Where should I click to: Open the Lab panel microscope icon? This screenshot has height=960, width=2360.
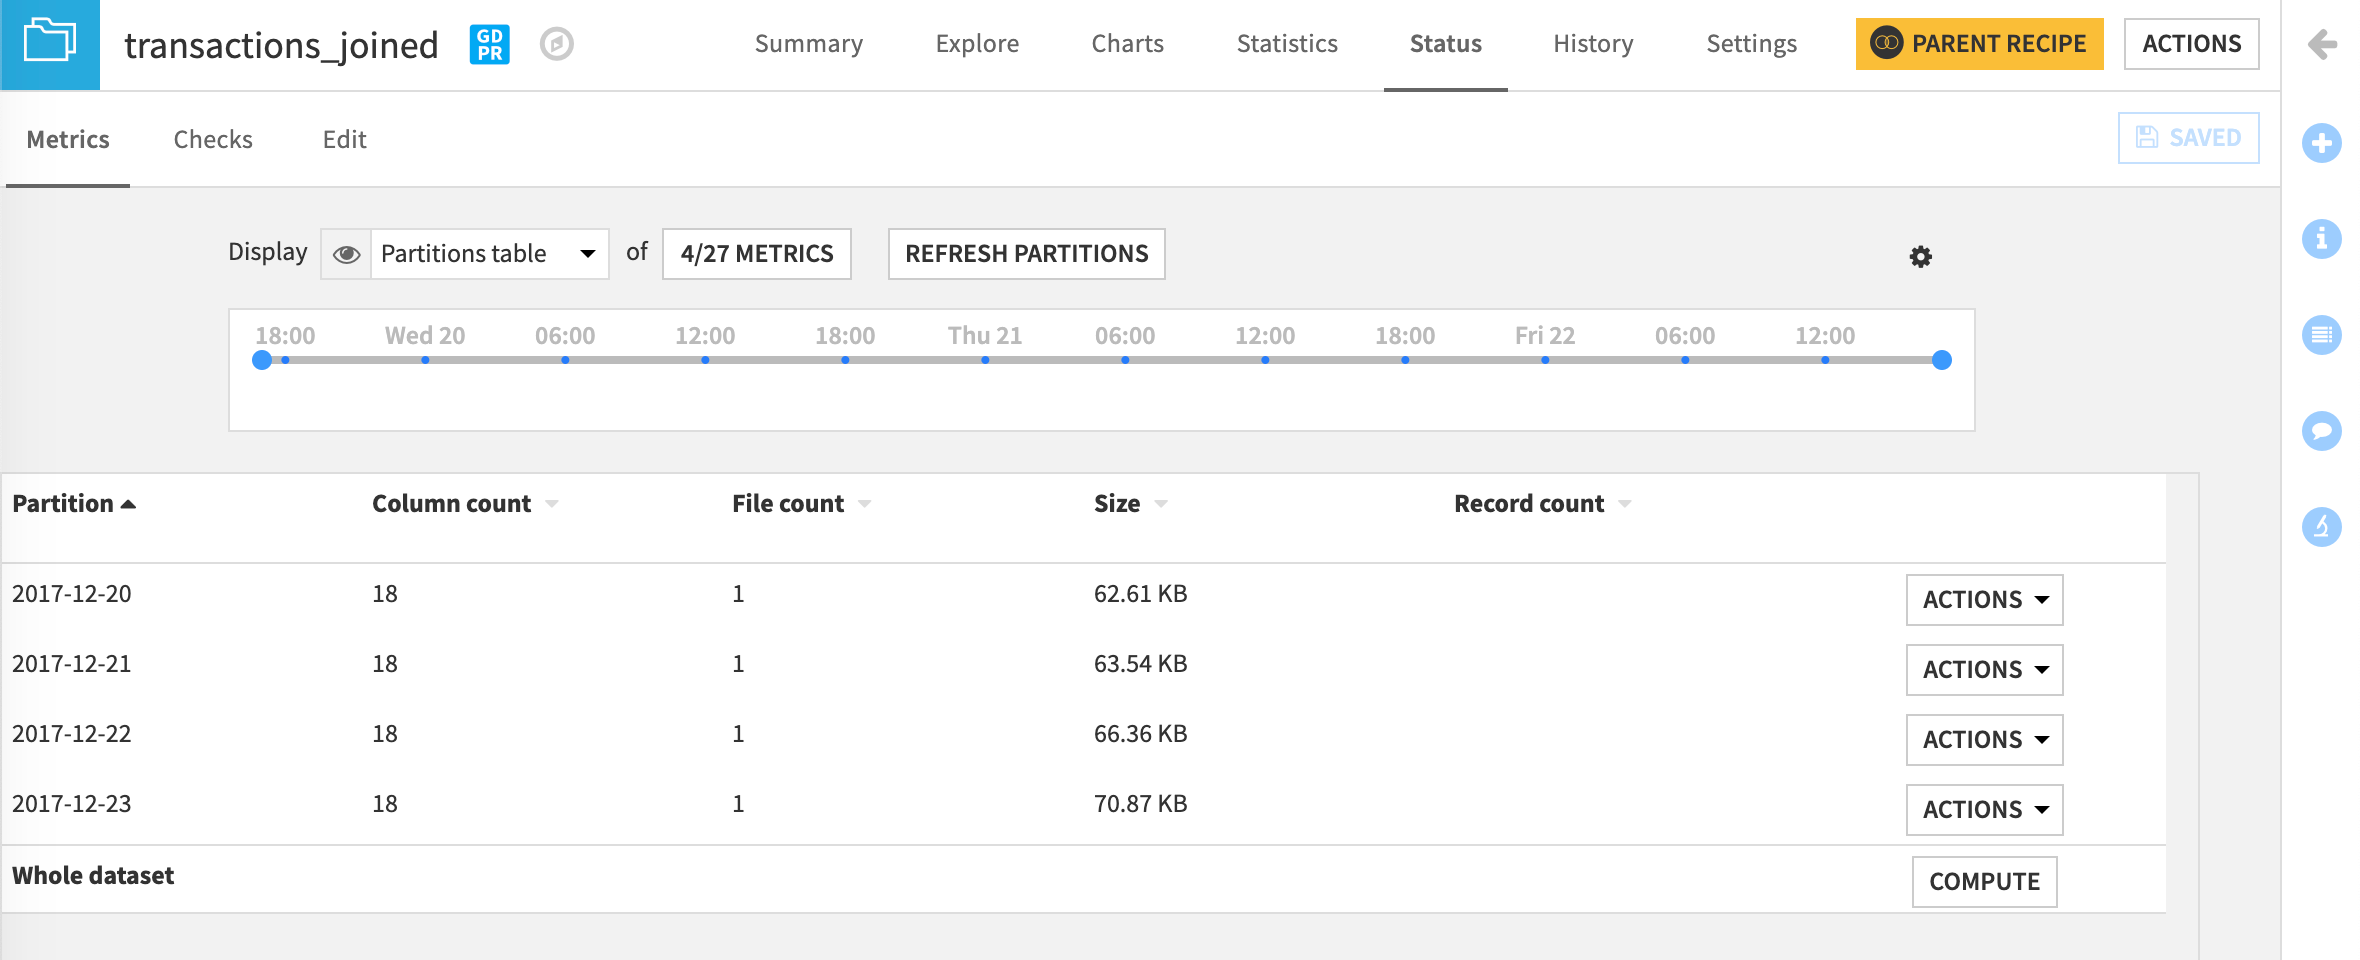[x=2322, y=527]
